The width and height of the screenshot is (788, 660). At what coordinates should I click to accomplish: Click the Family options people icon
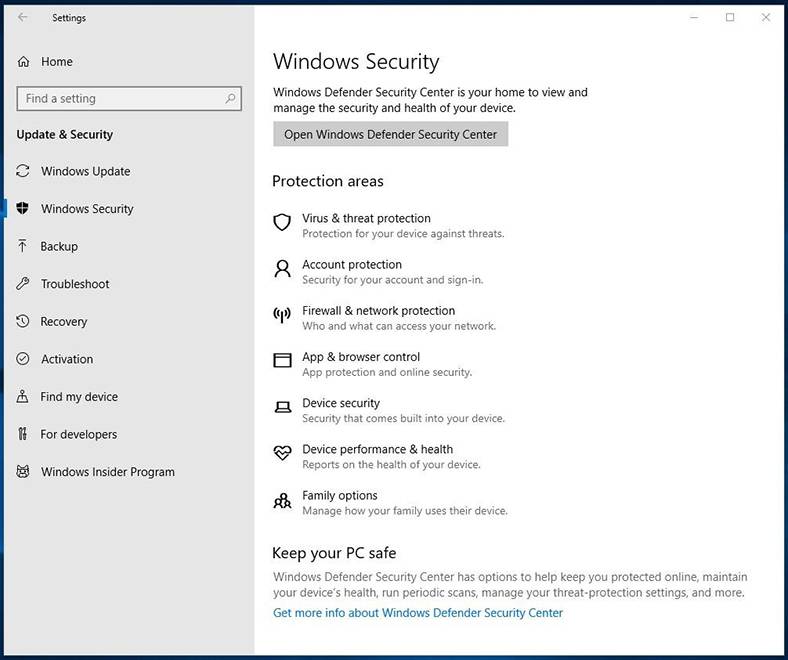tap(282, 500)
